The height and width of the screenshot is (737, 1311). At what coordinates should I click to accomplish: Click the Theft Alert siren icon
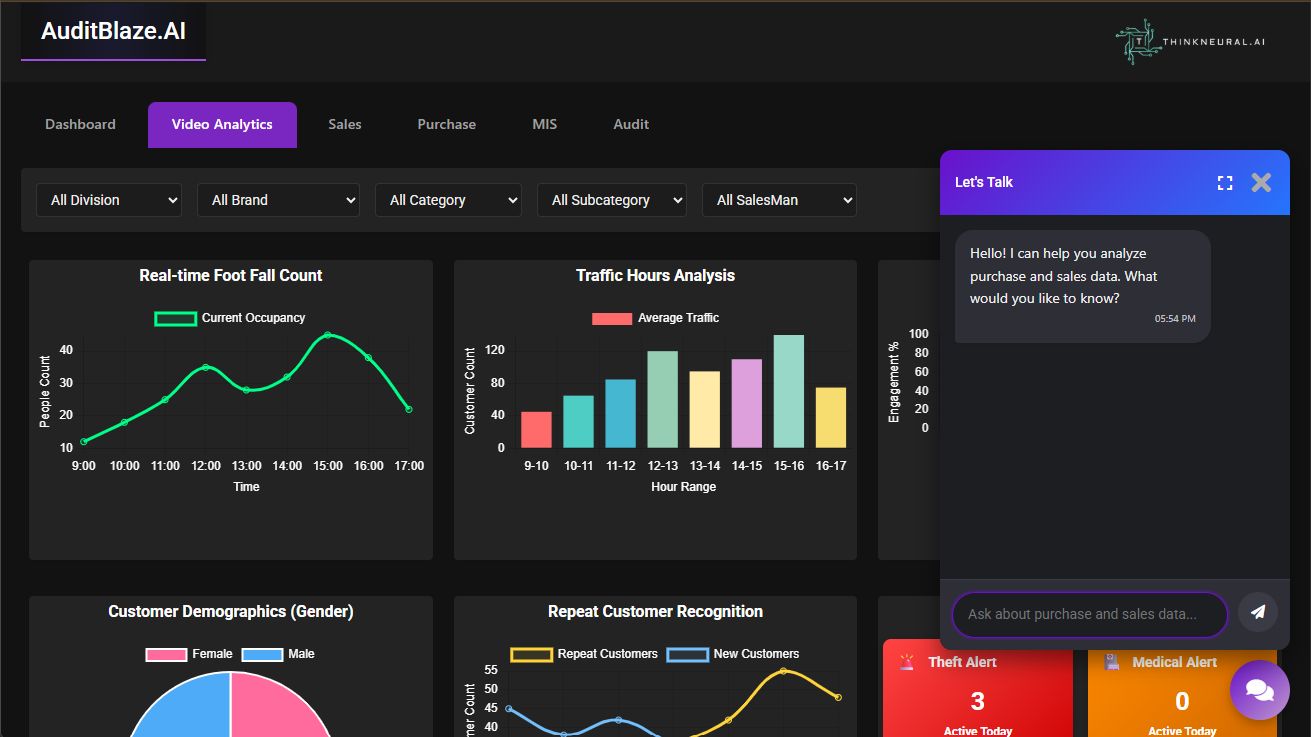coord(906,662)
